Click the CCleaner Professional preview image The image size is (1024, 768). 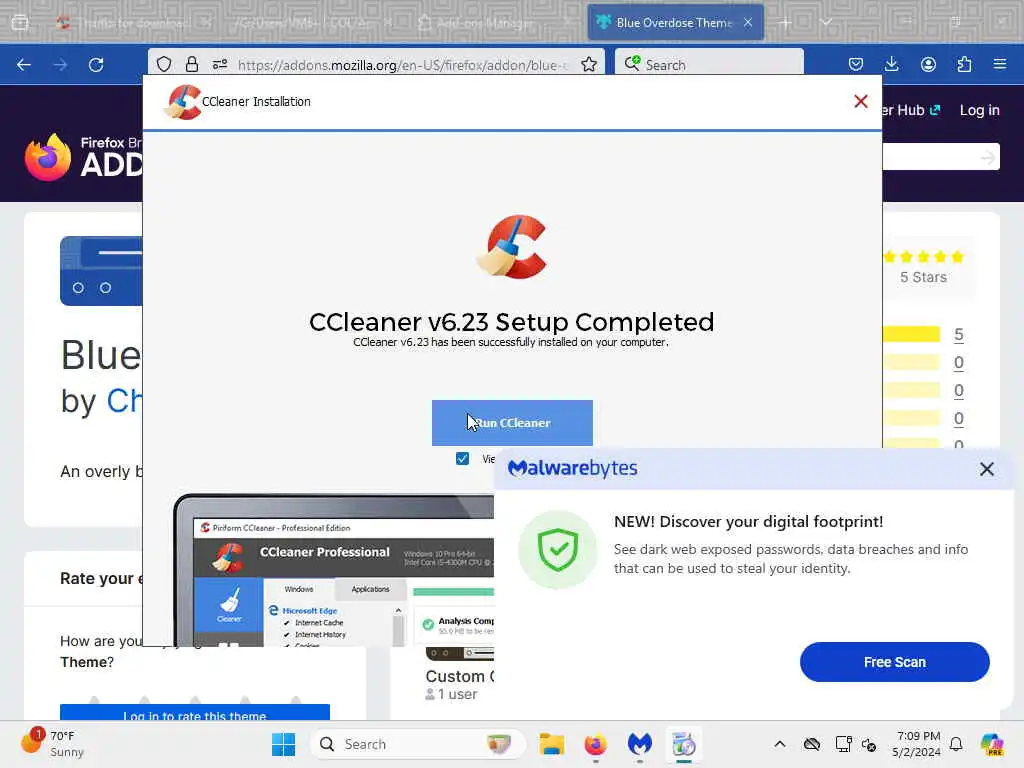(x=334, y=570)
